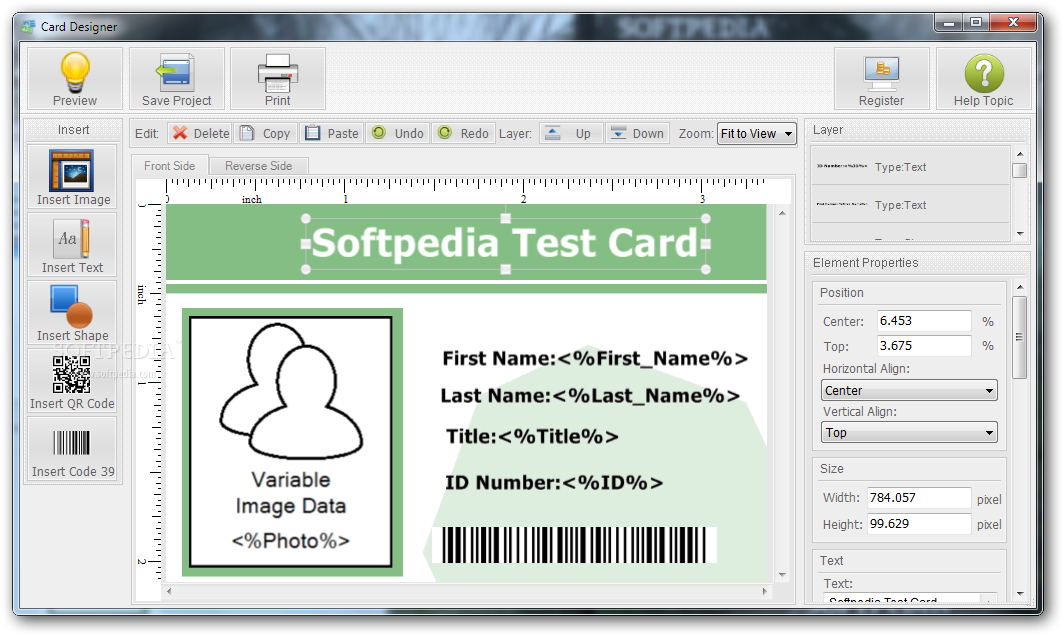
Task: Select the first Type:Text layer entry
Action: pos(910,166)
